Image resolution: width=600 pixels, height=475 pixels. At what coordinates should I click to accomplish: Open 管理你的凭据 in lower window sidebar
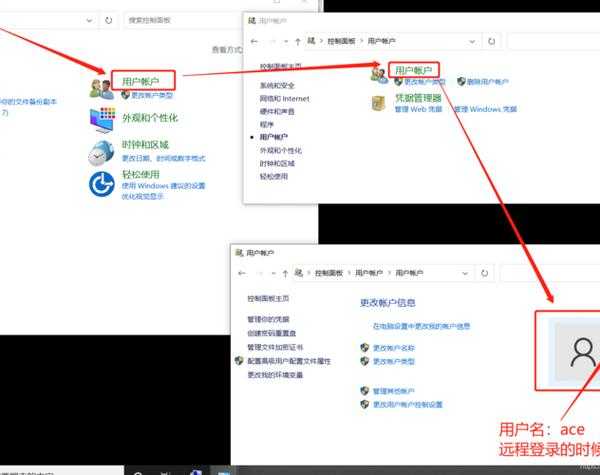click(x=268, y=319)
